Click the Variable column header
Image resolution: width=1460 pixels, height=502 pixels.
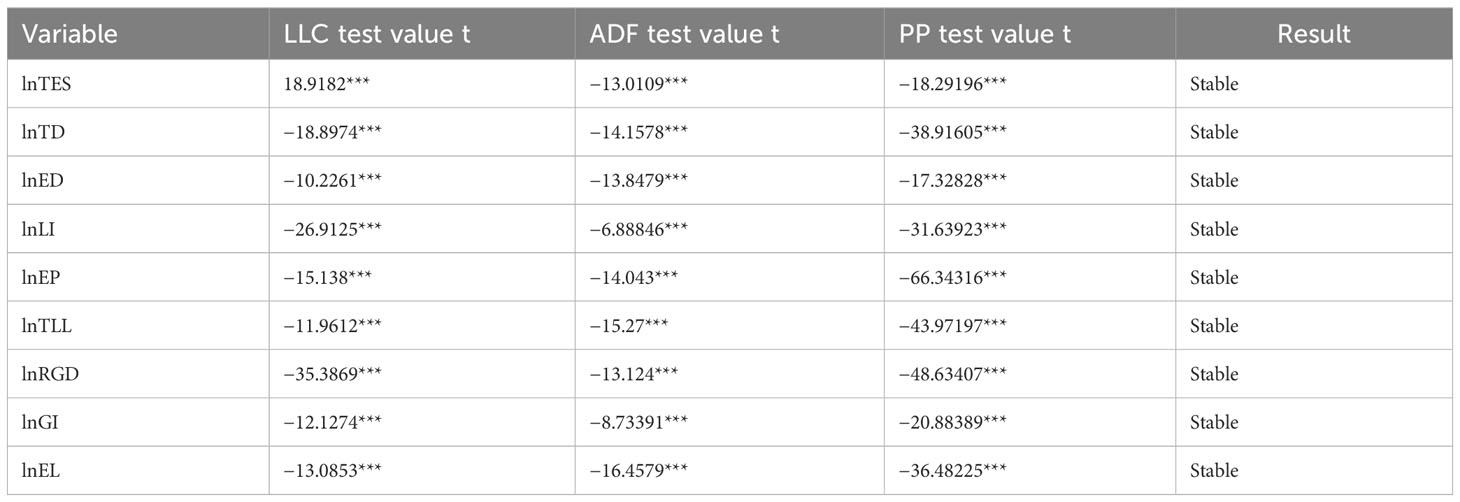[70, 34]
